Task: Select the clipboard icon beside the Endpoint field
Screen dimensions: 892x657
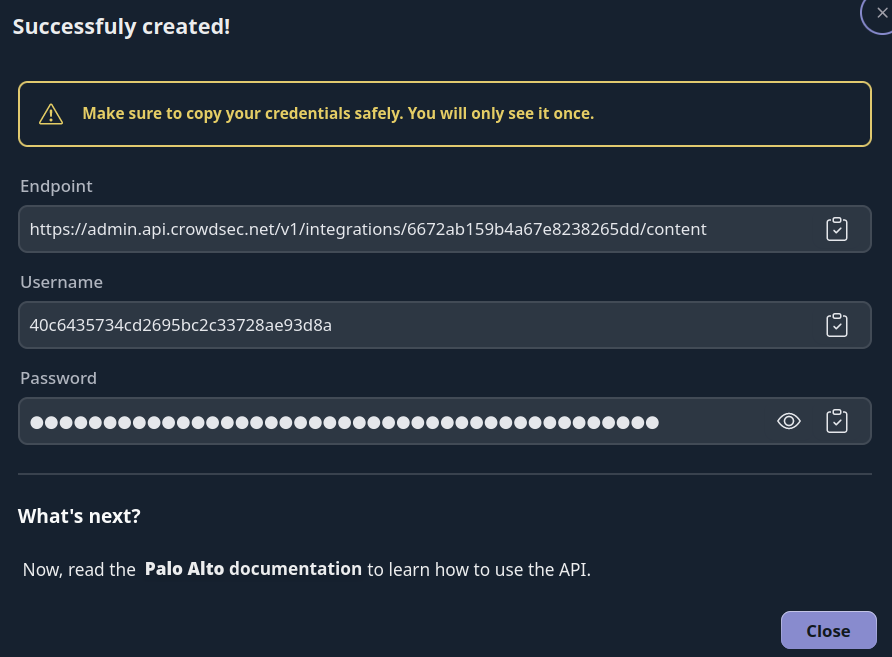Action: click(837, 228)
